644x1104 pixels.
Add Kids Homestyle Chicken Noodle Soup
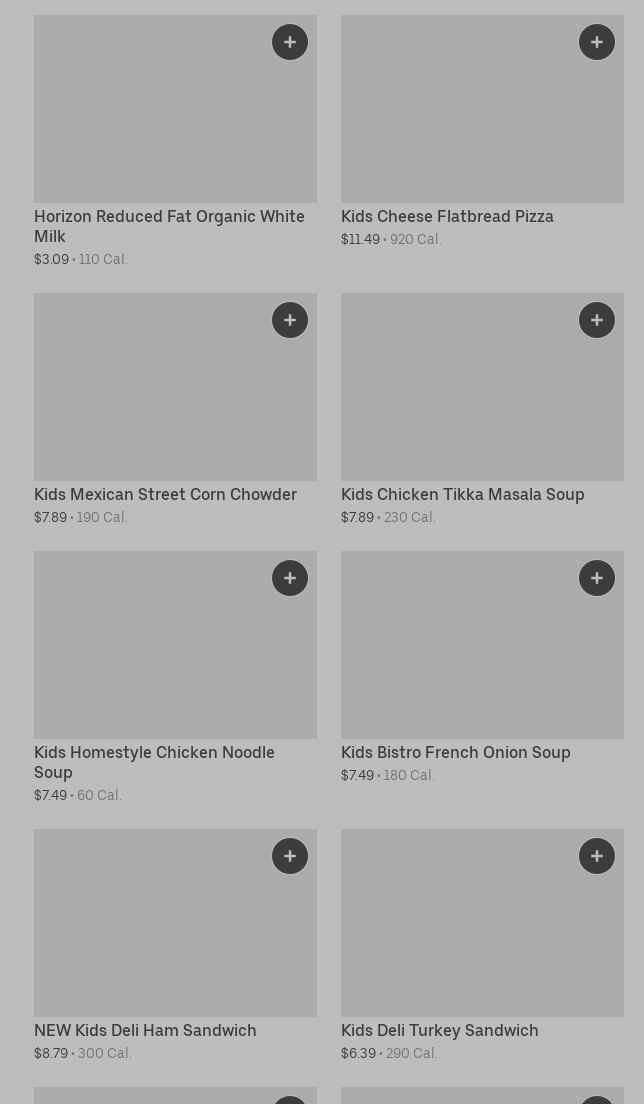point(290,578)
